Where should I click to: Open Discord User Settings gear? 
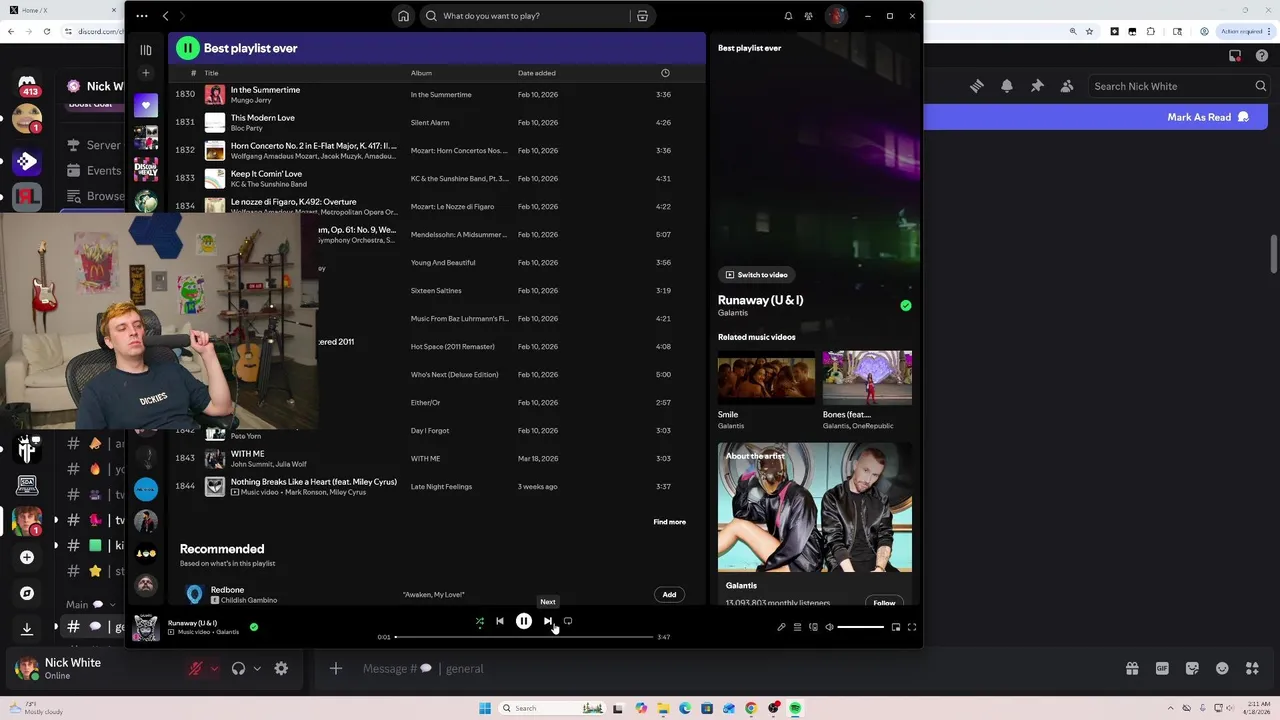point(281,669)
